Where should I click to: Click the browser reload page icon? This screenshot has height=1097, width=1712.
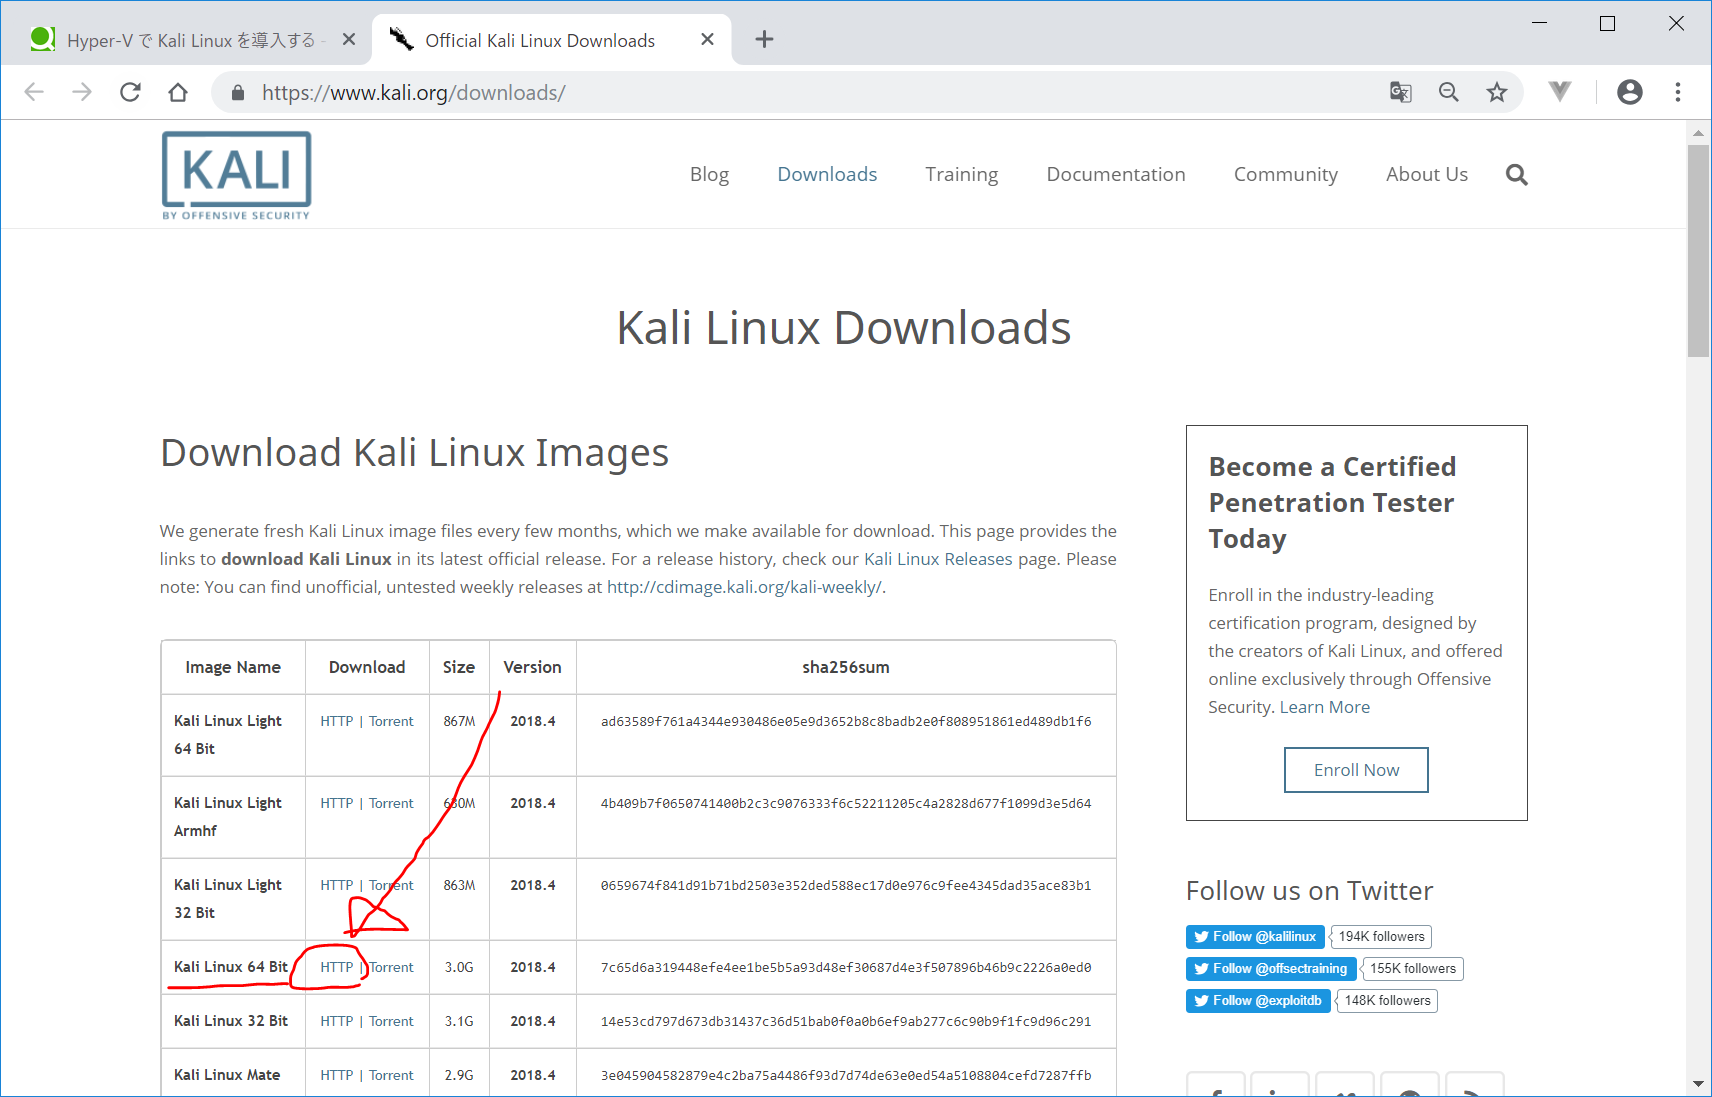(130, 92)
